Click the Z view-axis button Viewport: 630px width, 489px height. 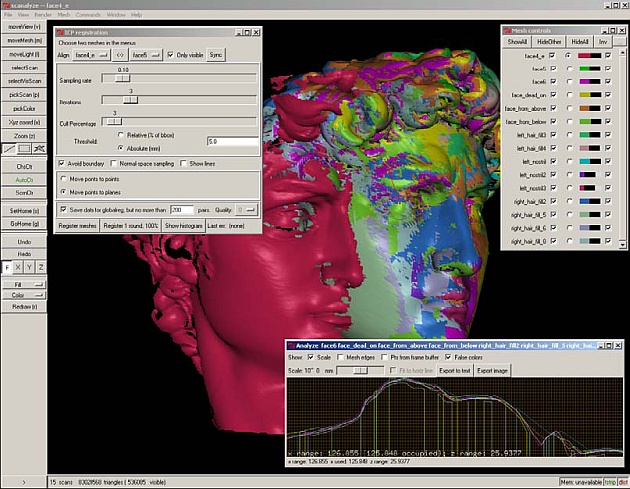pyautogui.click(x=41, y=267)
